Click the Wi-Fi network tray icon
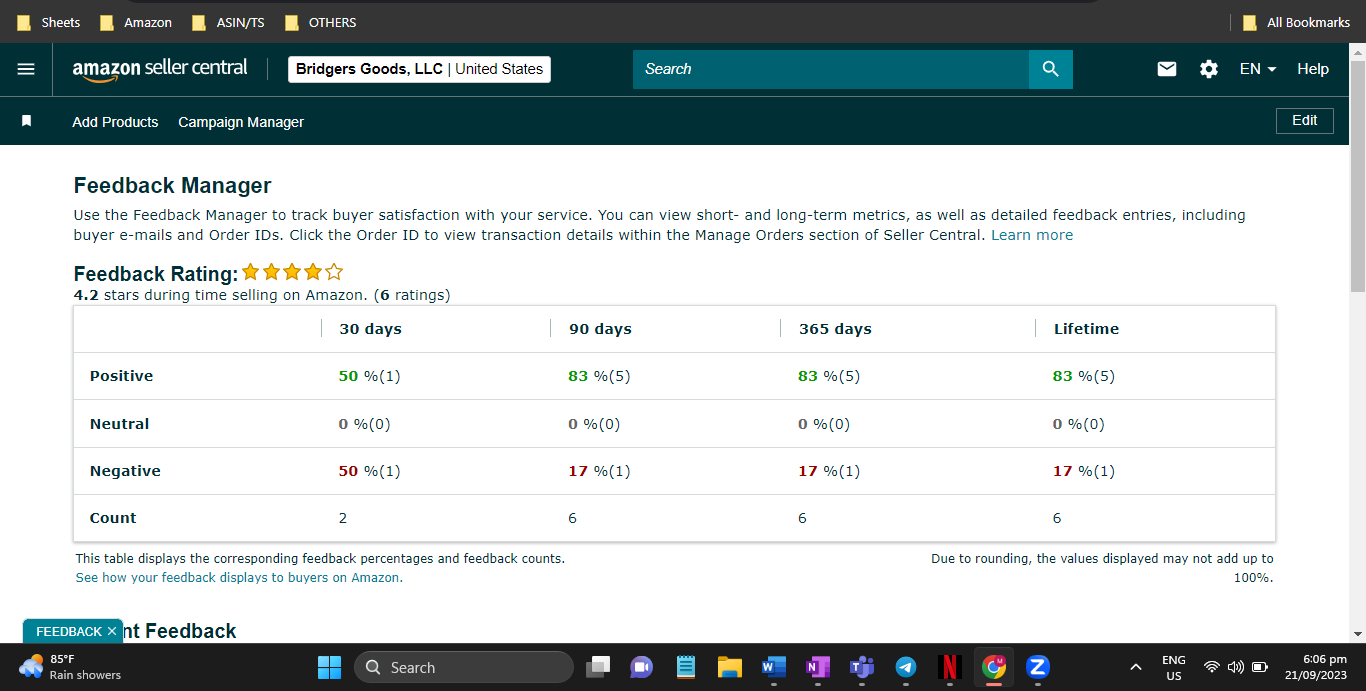 (x=1212, y=667)
